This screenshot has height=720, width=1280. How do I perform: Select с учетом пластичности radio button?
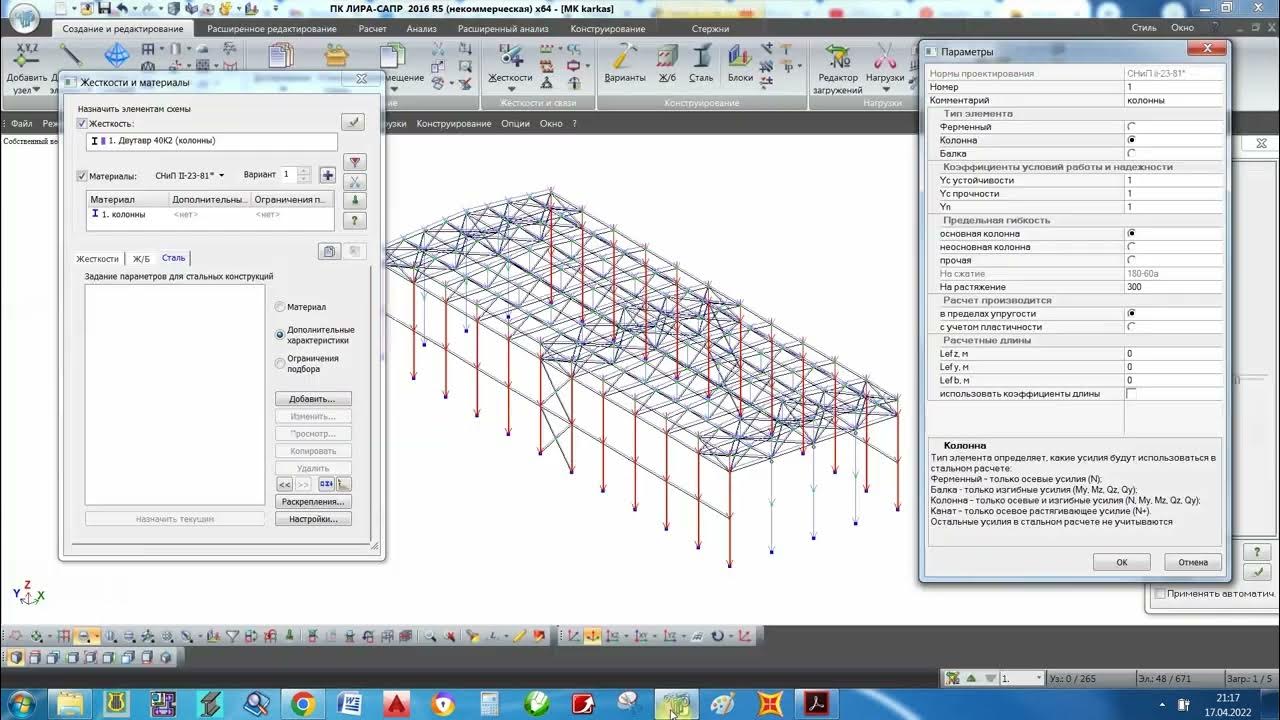1131,327
